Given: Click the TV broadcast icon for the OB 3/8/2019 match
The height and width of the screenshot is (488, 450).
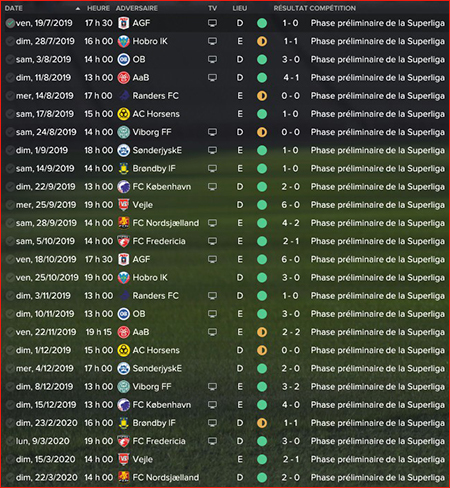Looking at the screenshot, I should tap(212, 59).
